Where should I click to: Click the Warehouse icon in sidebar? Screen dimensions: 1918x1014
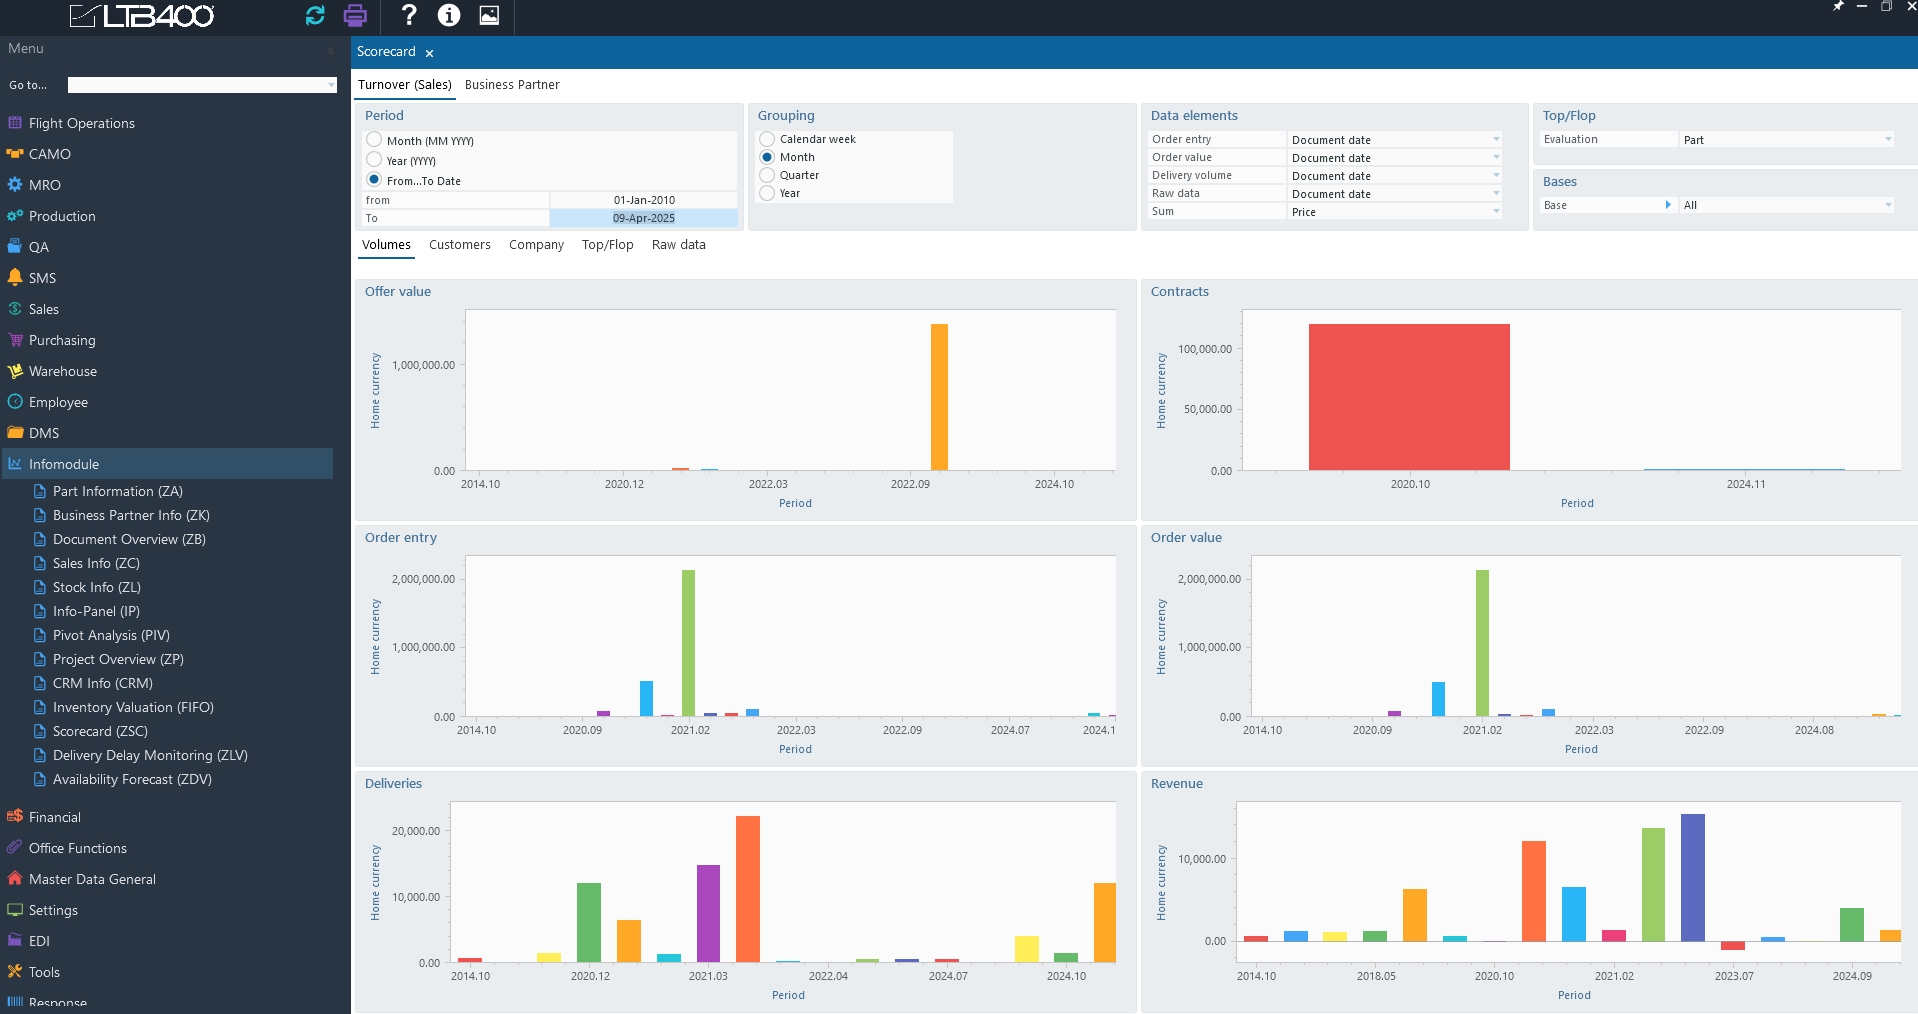tap(15, 371)
